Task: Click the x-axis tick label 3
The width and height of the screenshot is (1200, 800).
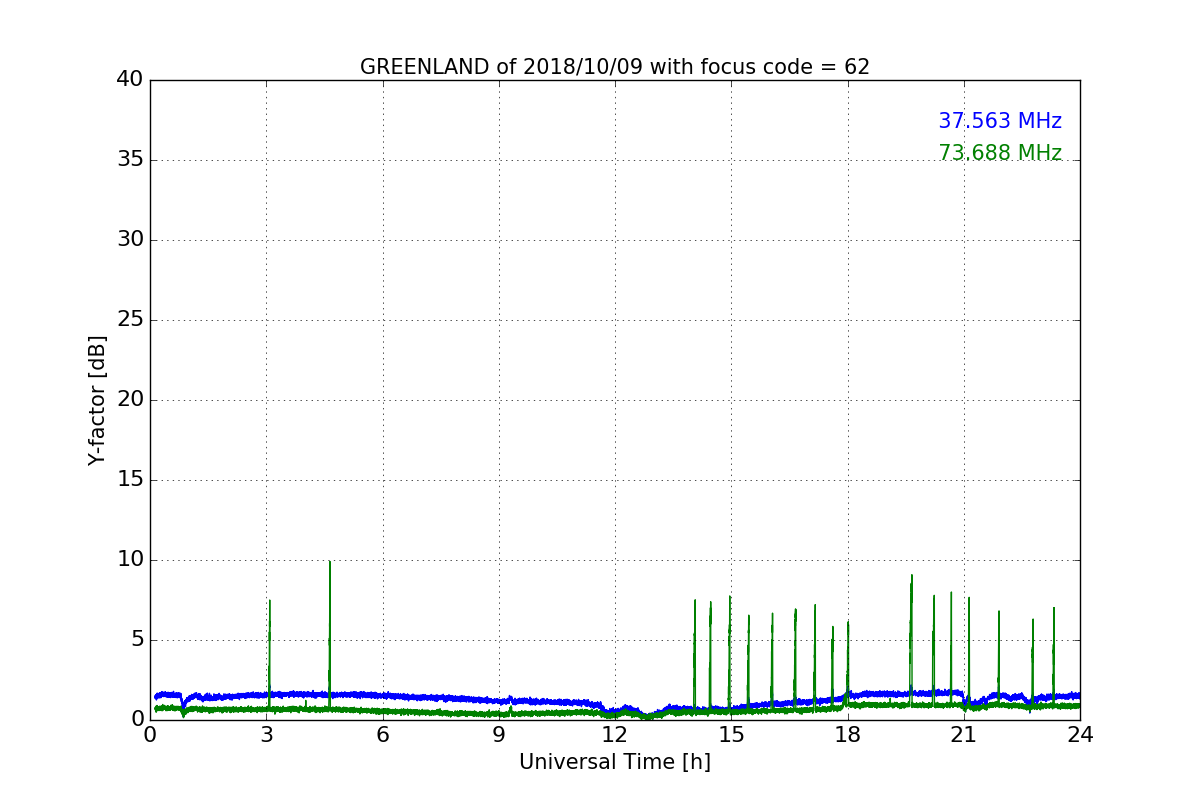Action: click(266, 735)
